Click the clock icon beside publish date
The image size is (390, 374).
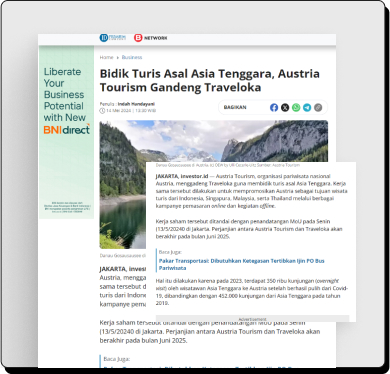[x=102, y=111]
